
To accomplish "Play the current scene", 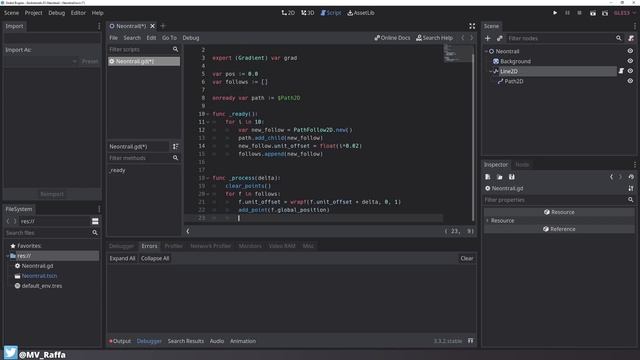I will point(593,13).
